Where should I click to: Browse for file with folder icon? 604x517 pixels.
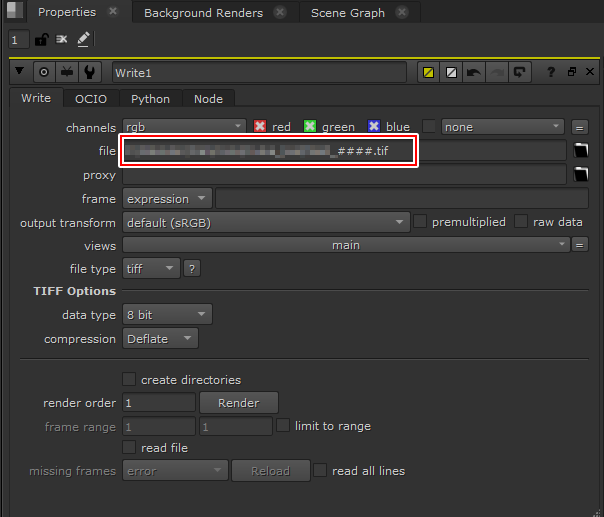(580, 151)
